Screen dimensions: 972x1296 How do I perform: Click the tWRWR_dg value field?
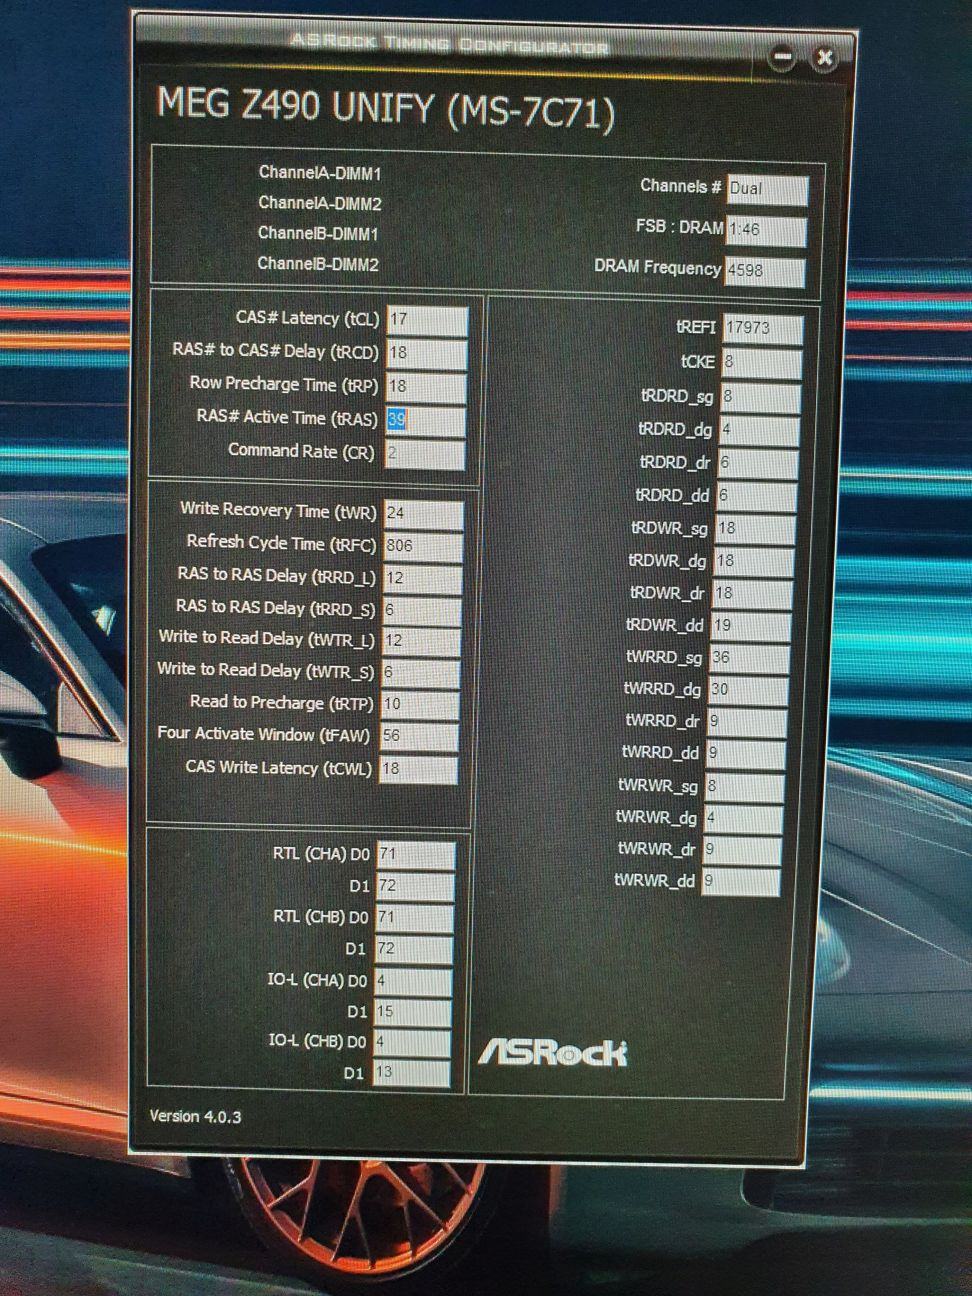743,818
